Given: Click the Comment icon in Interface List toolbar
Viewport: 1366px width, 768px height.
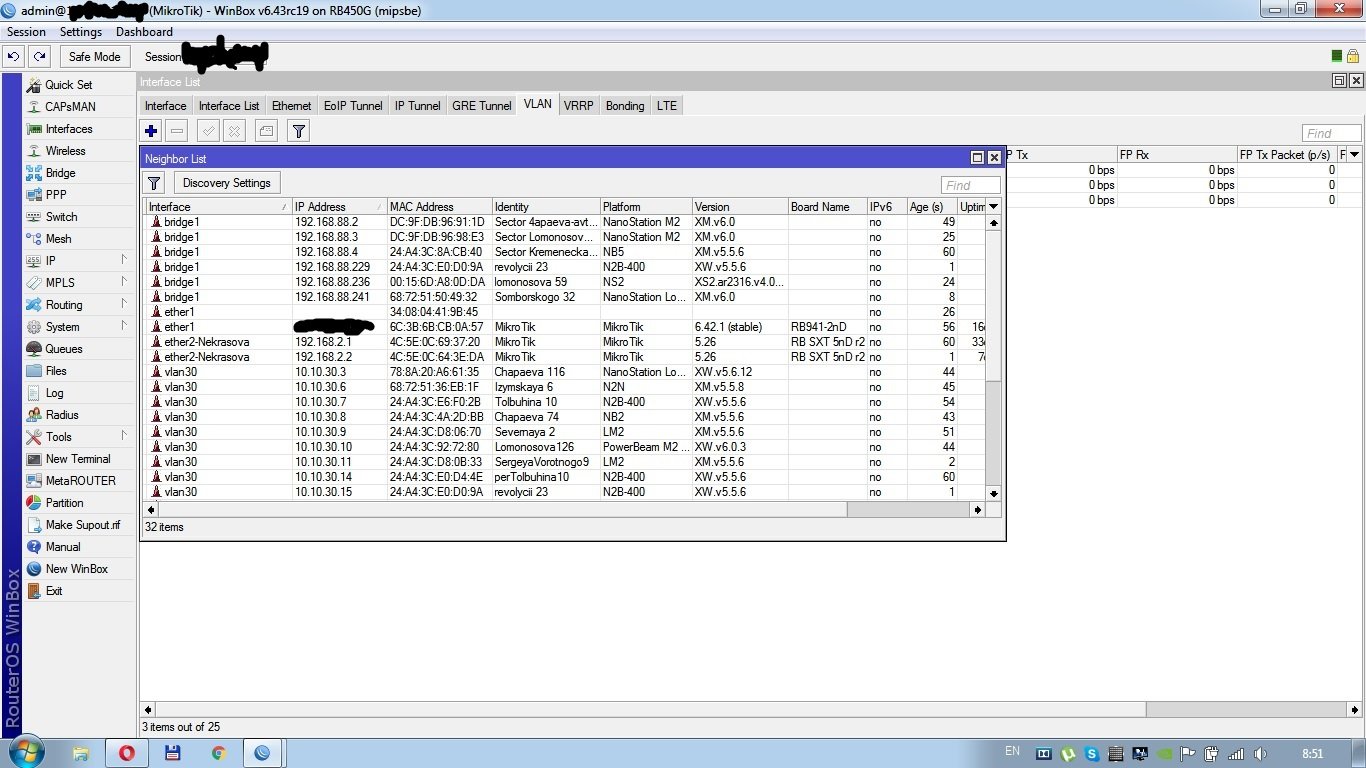Looking at the screenshot, I should (266, 131).
